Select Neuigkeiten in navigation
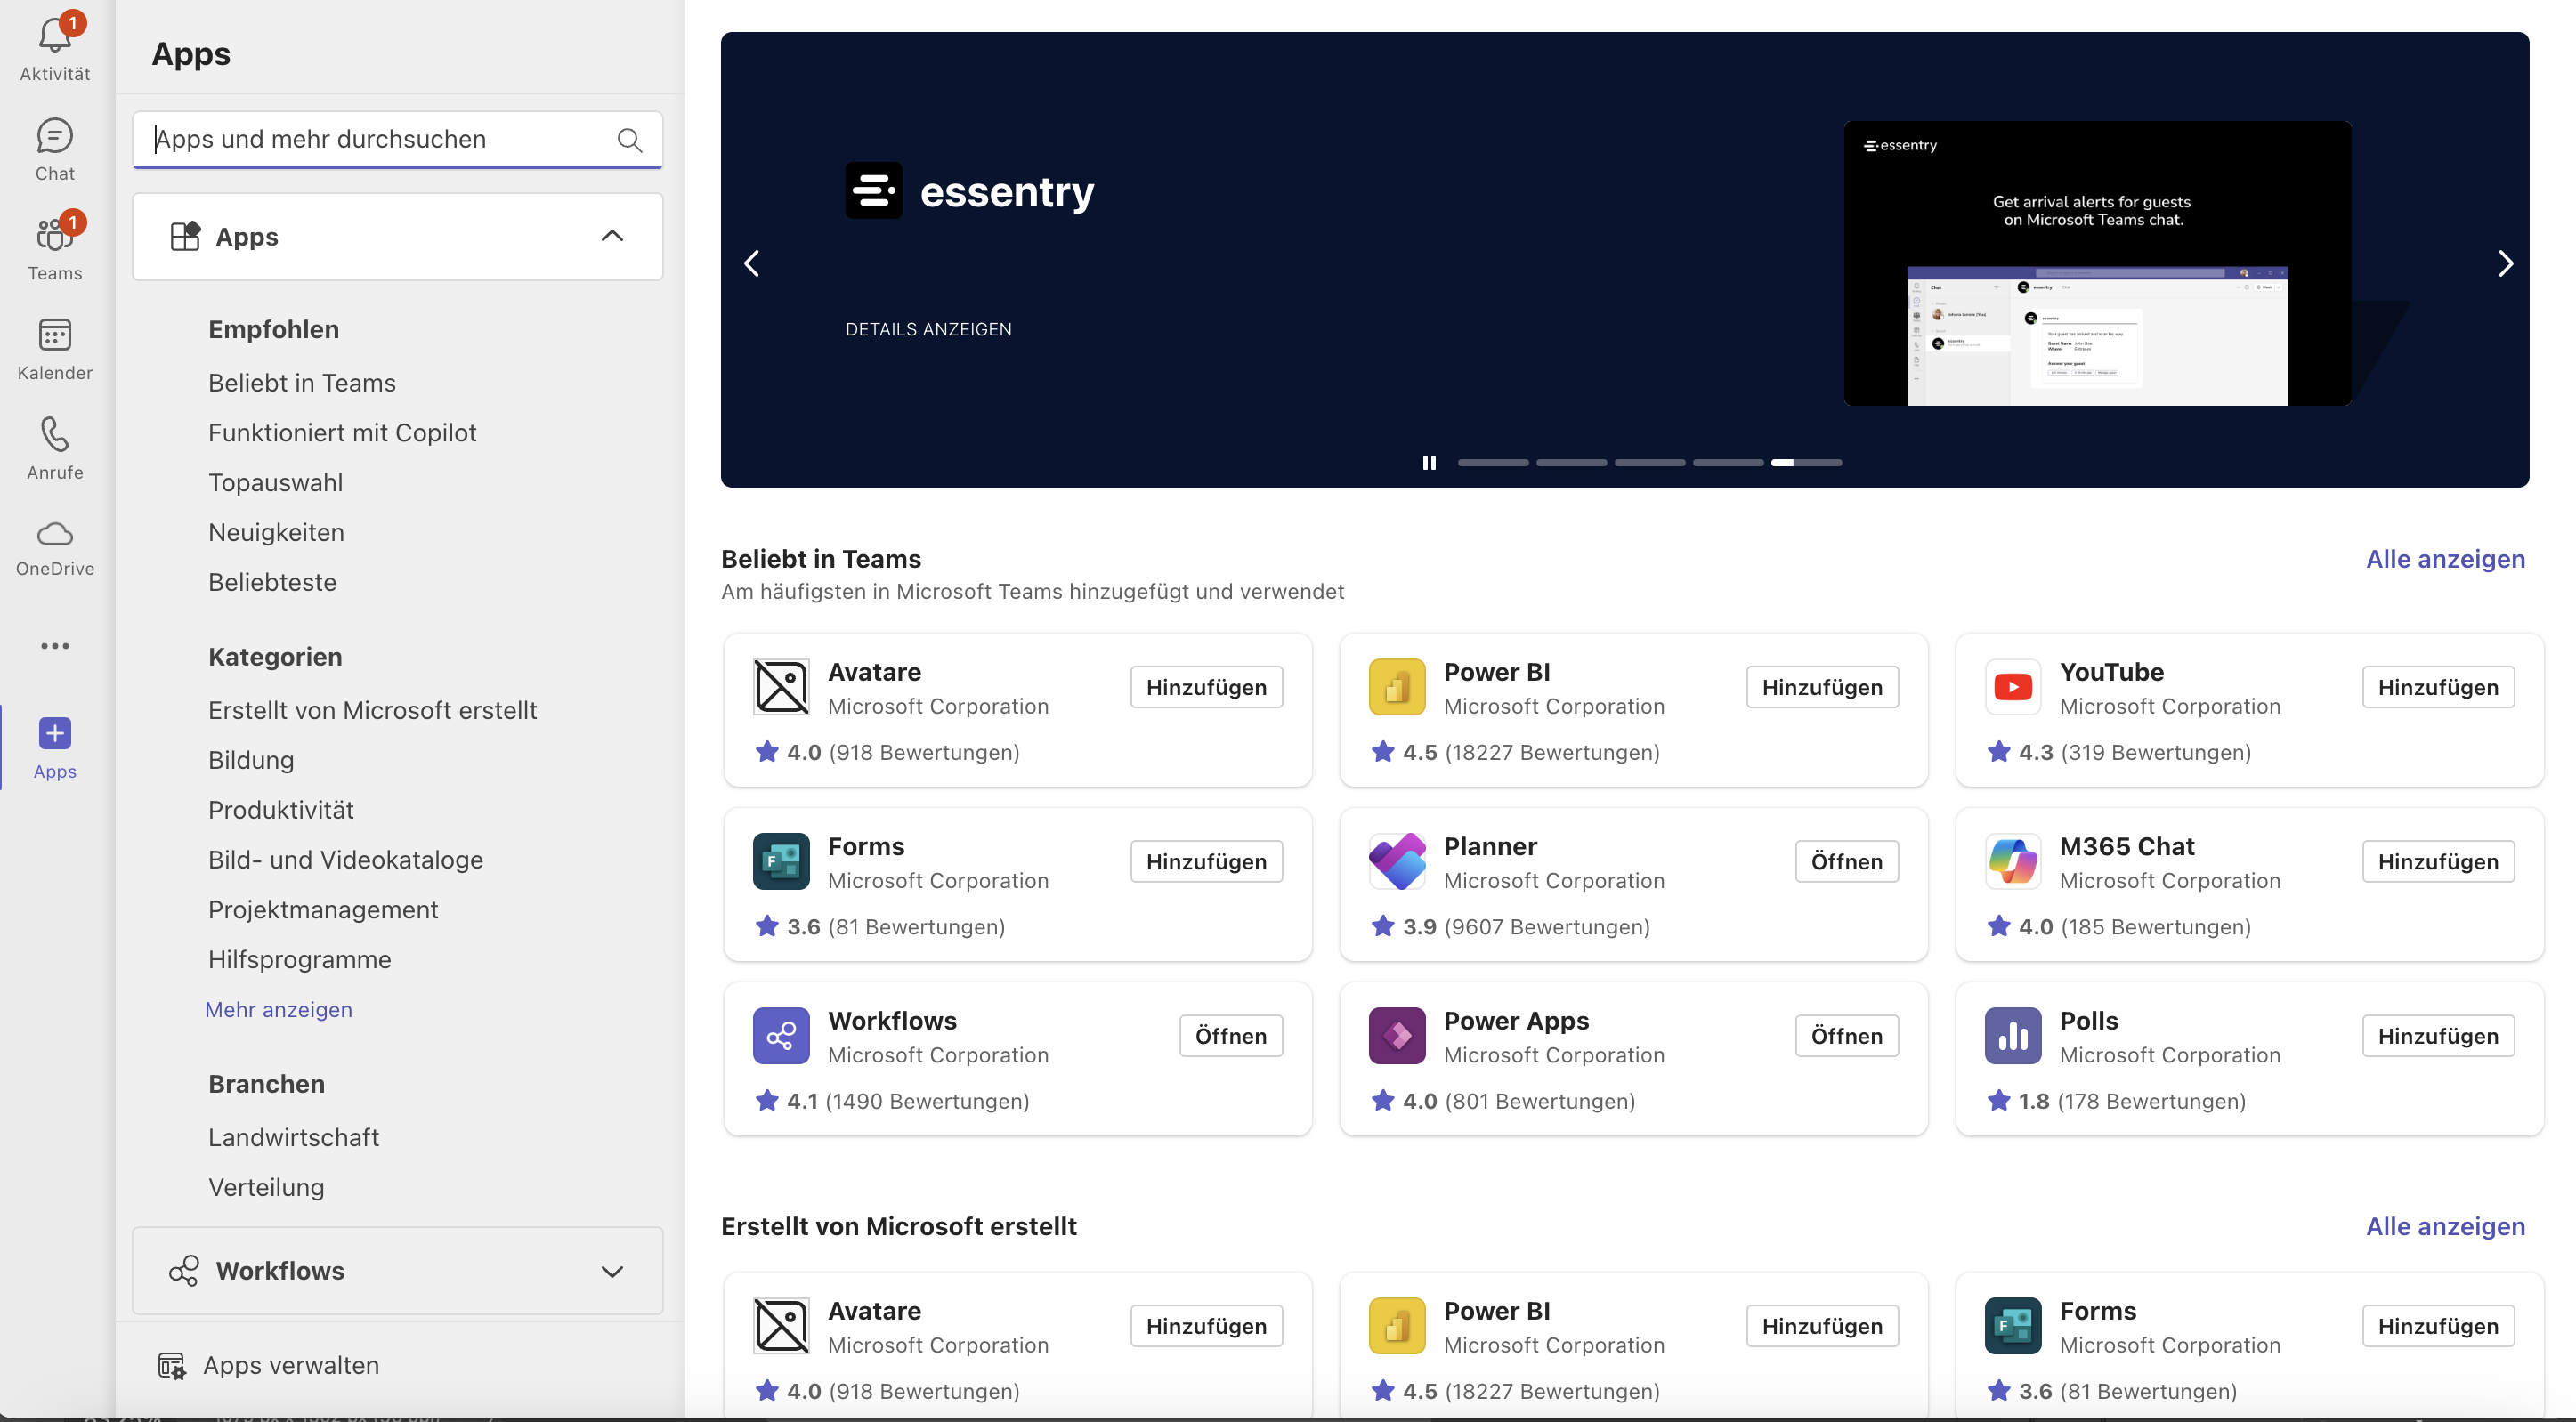The image size is (2576, 1422). pyautogui.click(x=276, y=533)
